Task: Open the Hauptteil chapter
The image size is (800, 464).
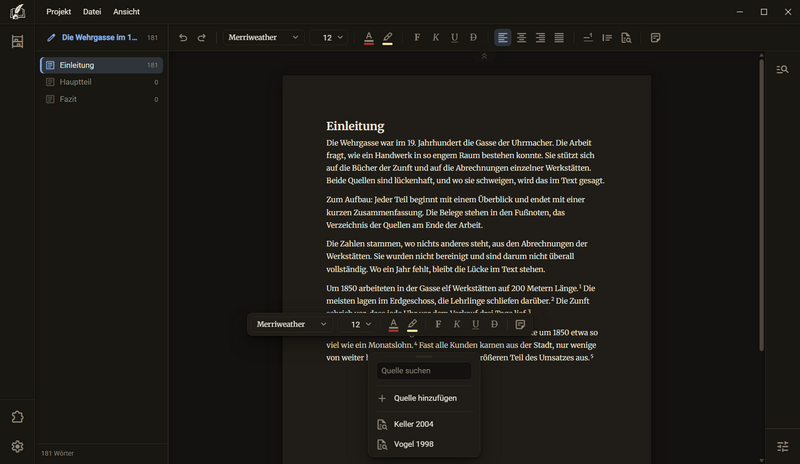Action: [x=102, y=82]
